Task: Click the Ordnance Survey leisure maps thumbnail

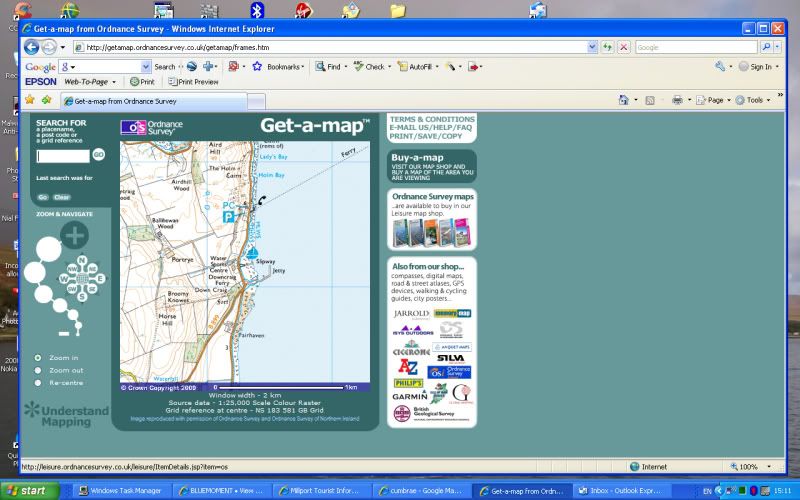Action: point(432,233)
